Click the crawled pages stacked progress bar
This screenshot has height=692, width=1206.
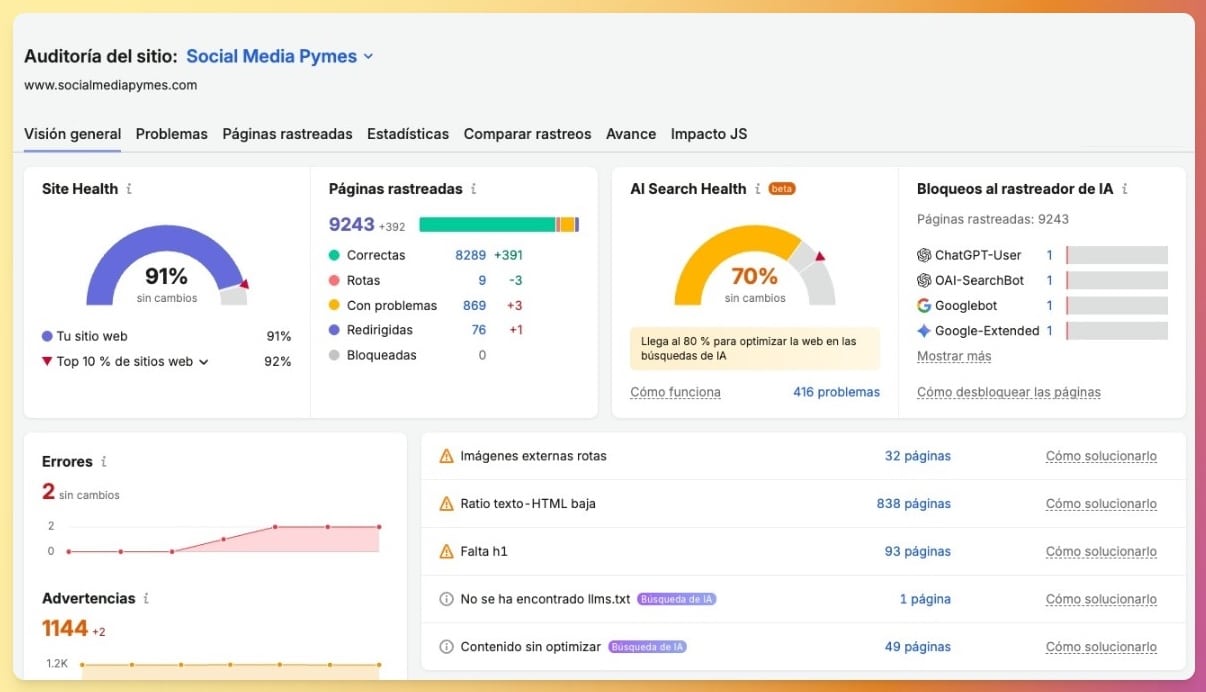499,225
